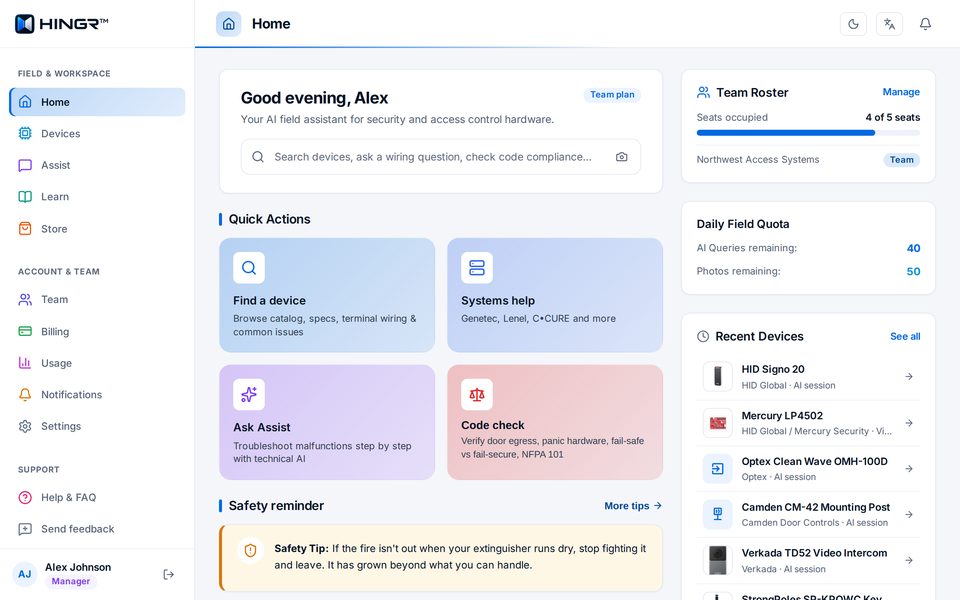Click the sparkle icon on Ask Assist
Screen dimensions: 960x600
[x=249, y=394]
